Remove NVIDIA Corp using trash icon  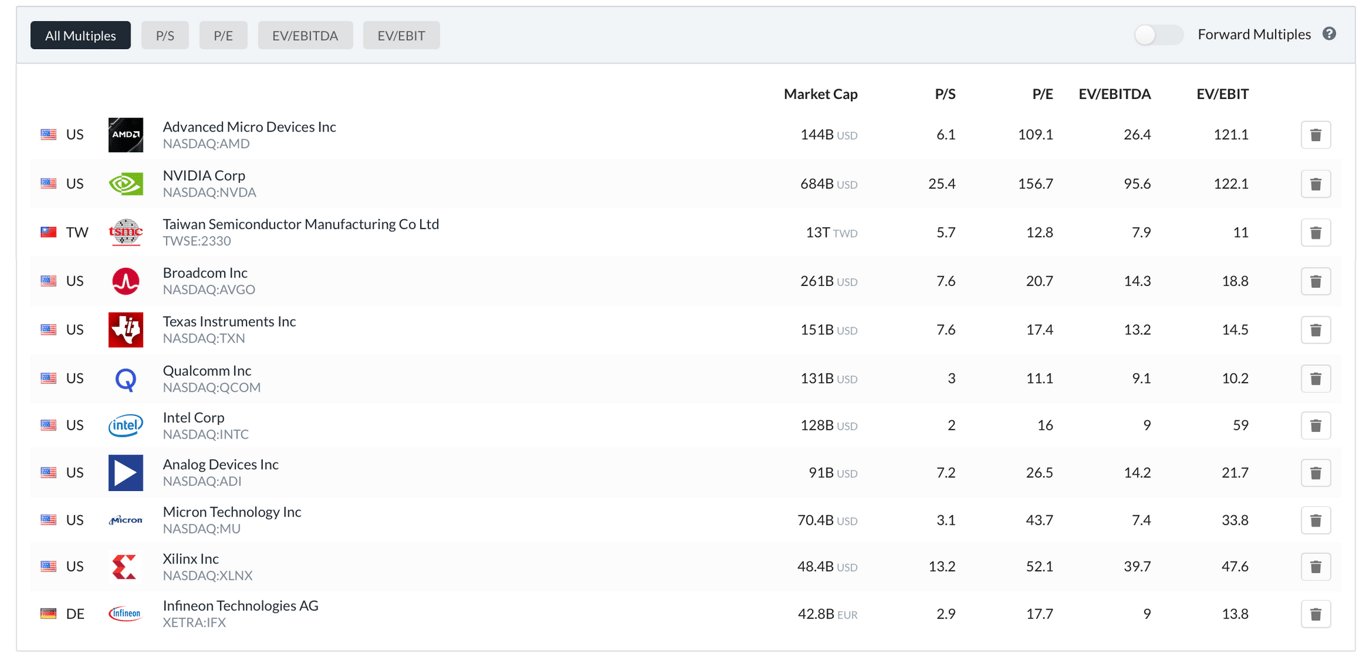point(1315,184)
